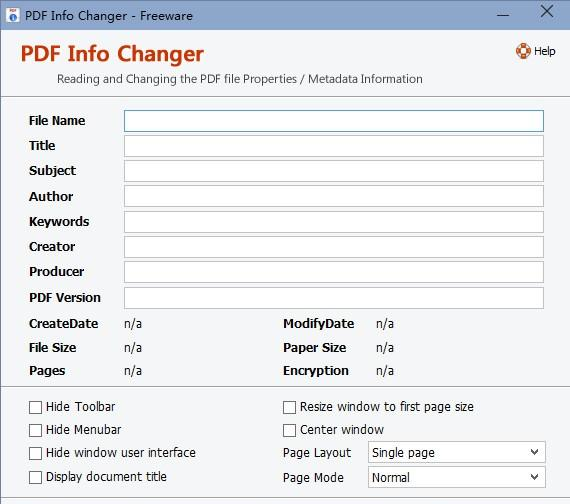
Task: Toggle Resize window to first page size
Action: (289, 407)
